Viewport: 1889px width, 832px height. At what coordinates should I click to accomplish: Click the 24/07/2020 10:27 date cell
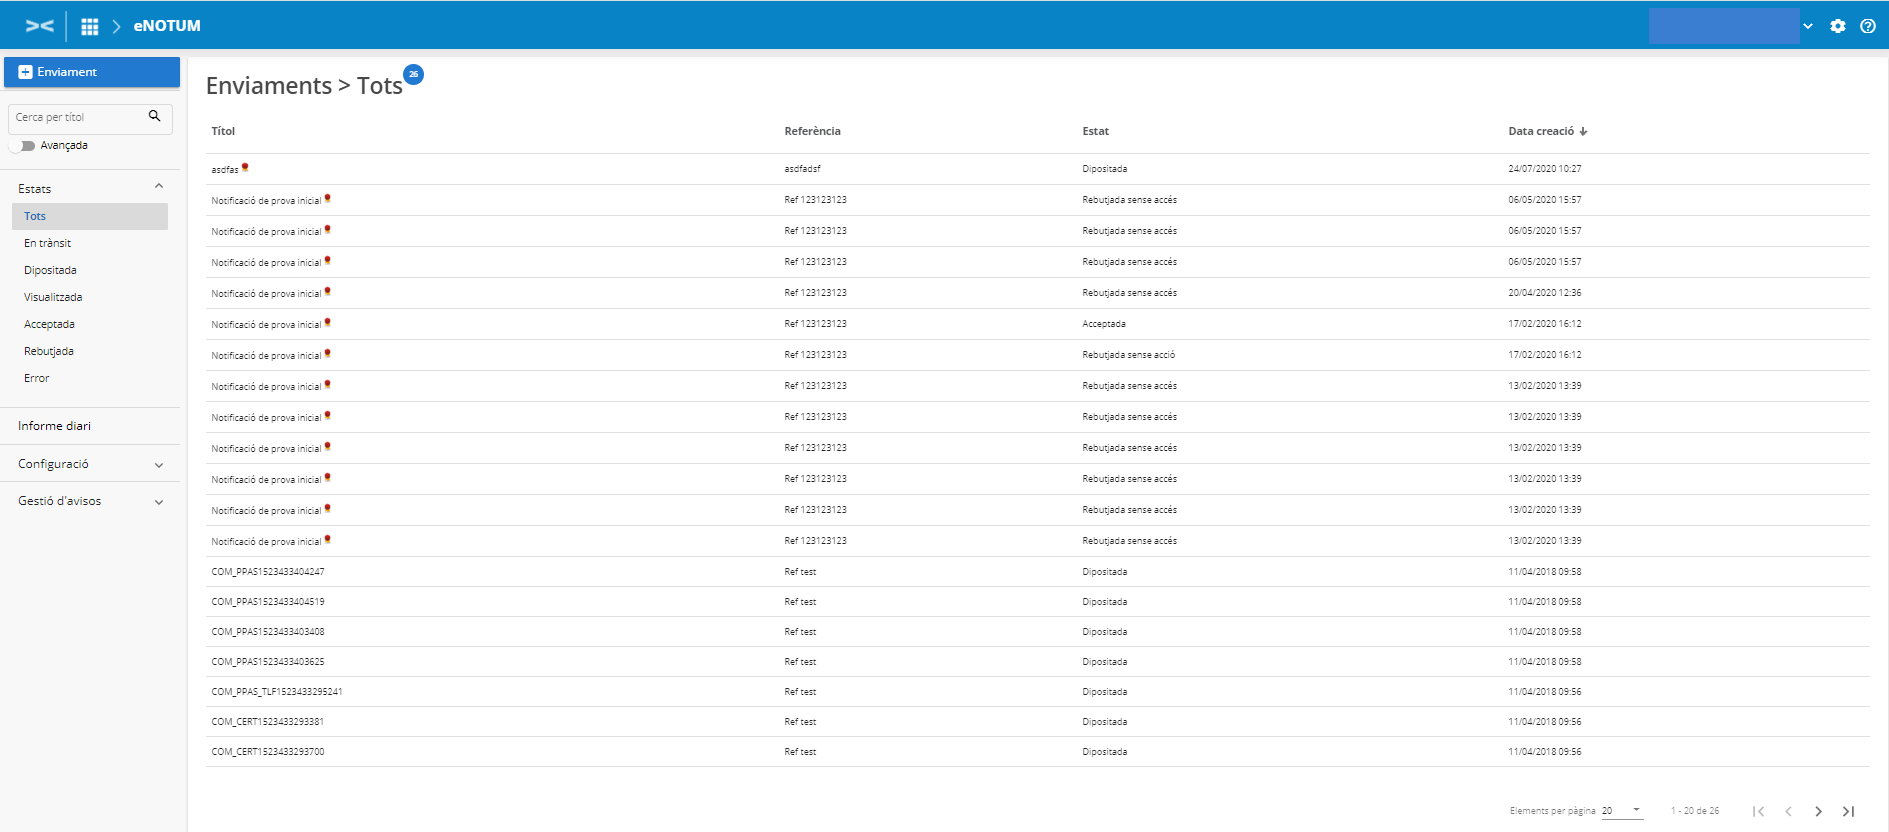(1545, 169)
